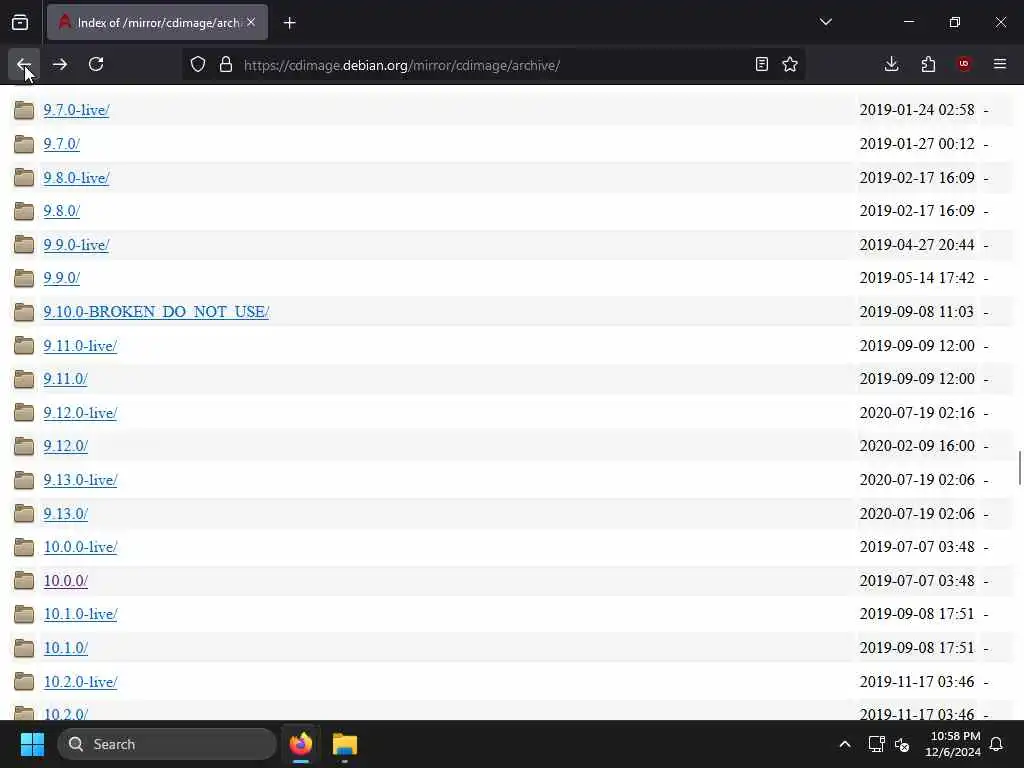Open the 9.9.0/ directory link
Image resolution: width=1024 pixels, height=768 pixels.
point(61,278)
